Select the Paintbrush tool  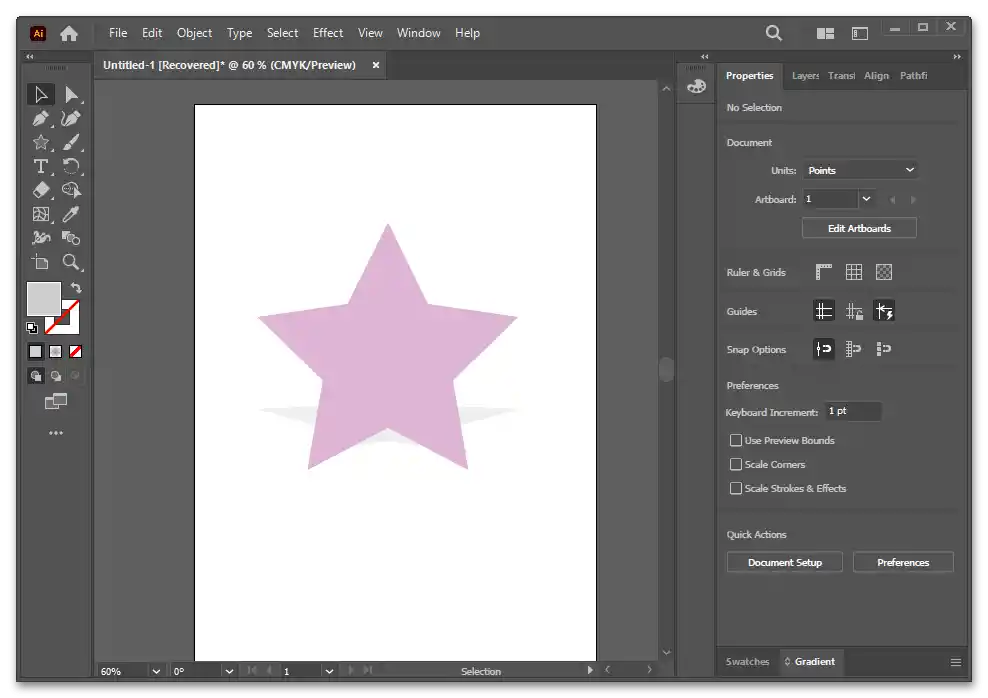(x=71, y=142)
